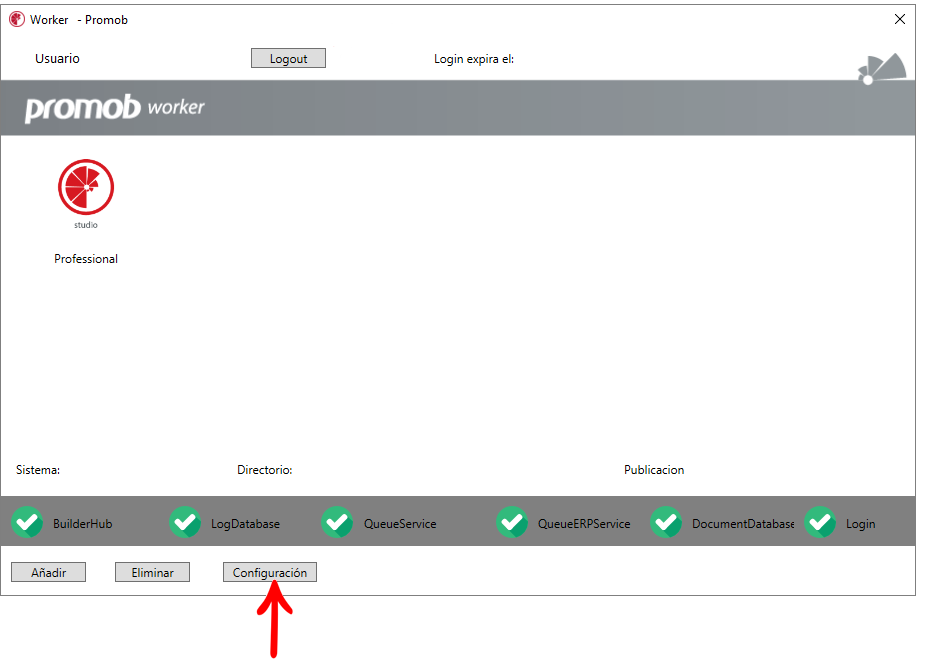Click the Promob app icon in title bar
This screenshot has height=670, width=929.
17,20
